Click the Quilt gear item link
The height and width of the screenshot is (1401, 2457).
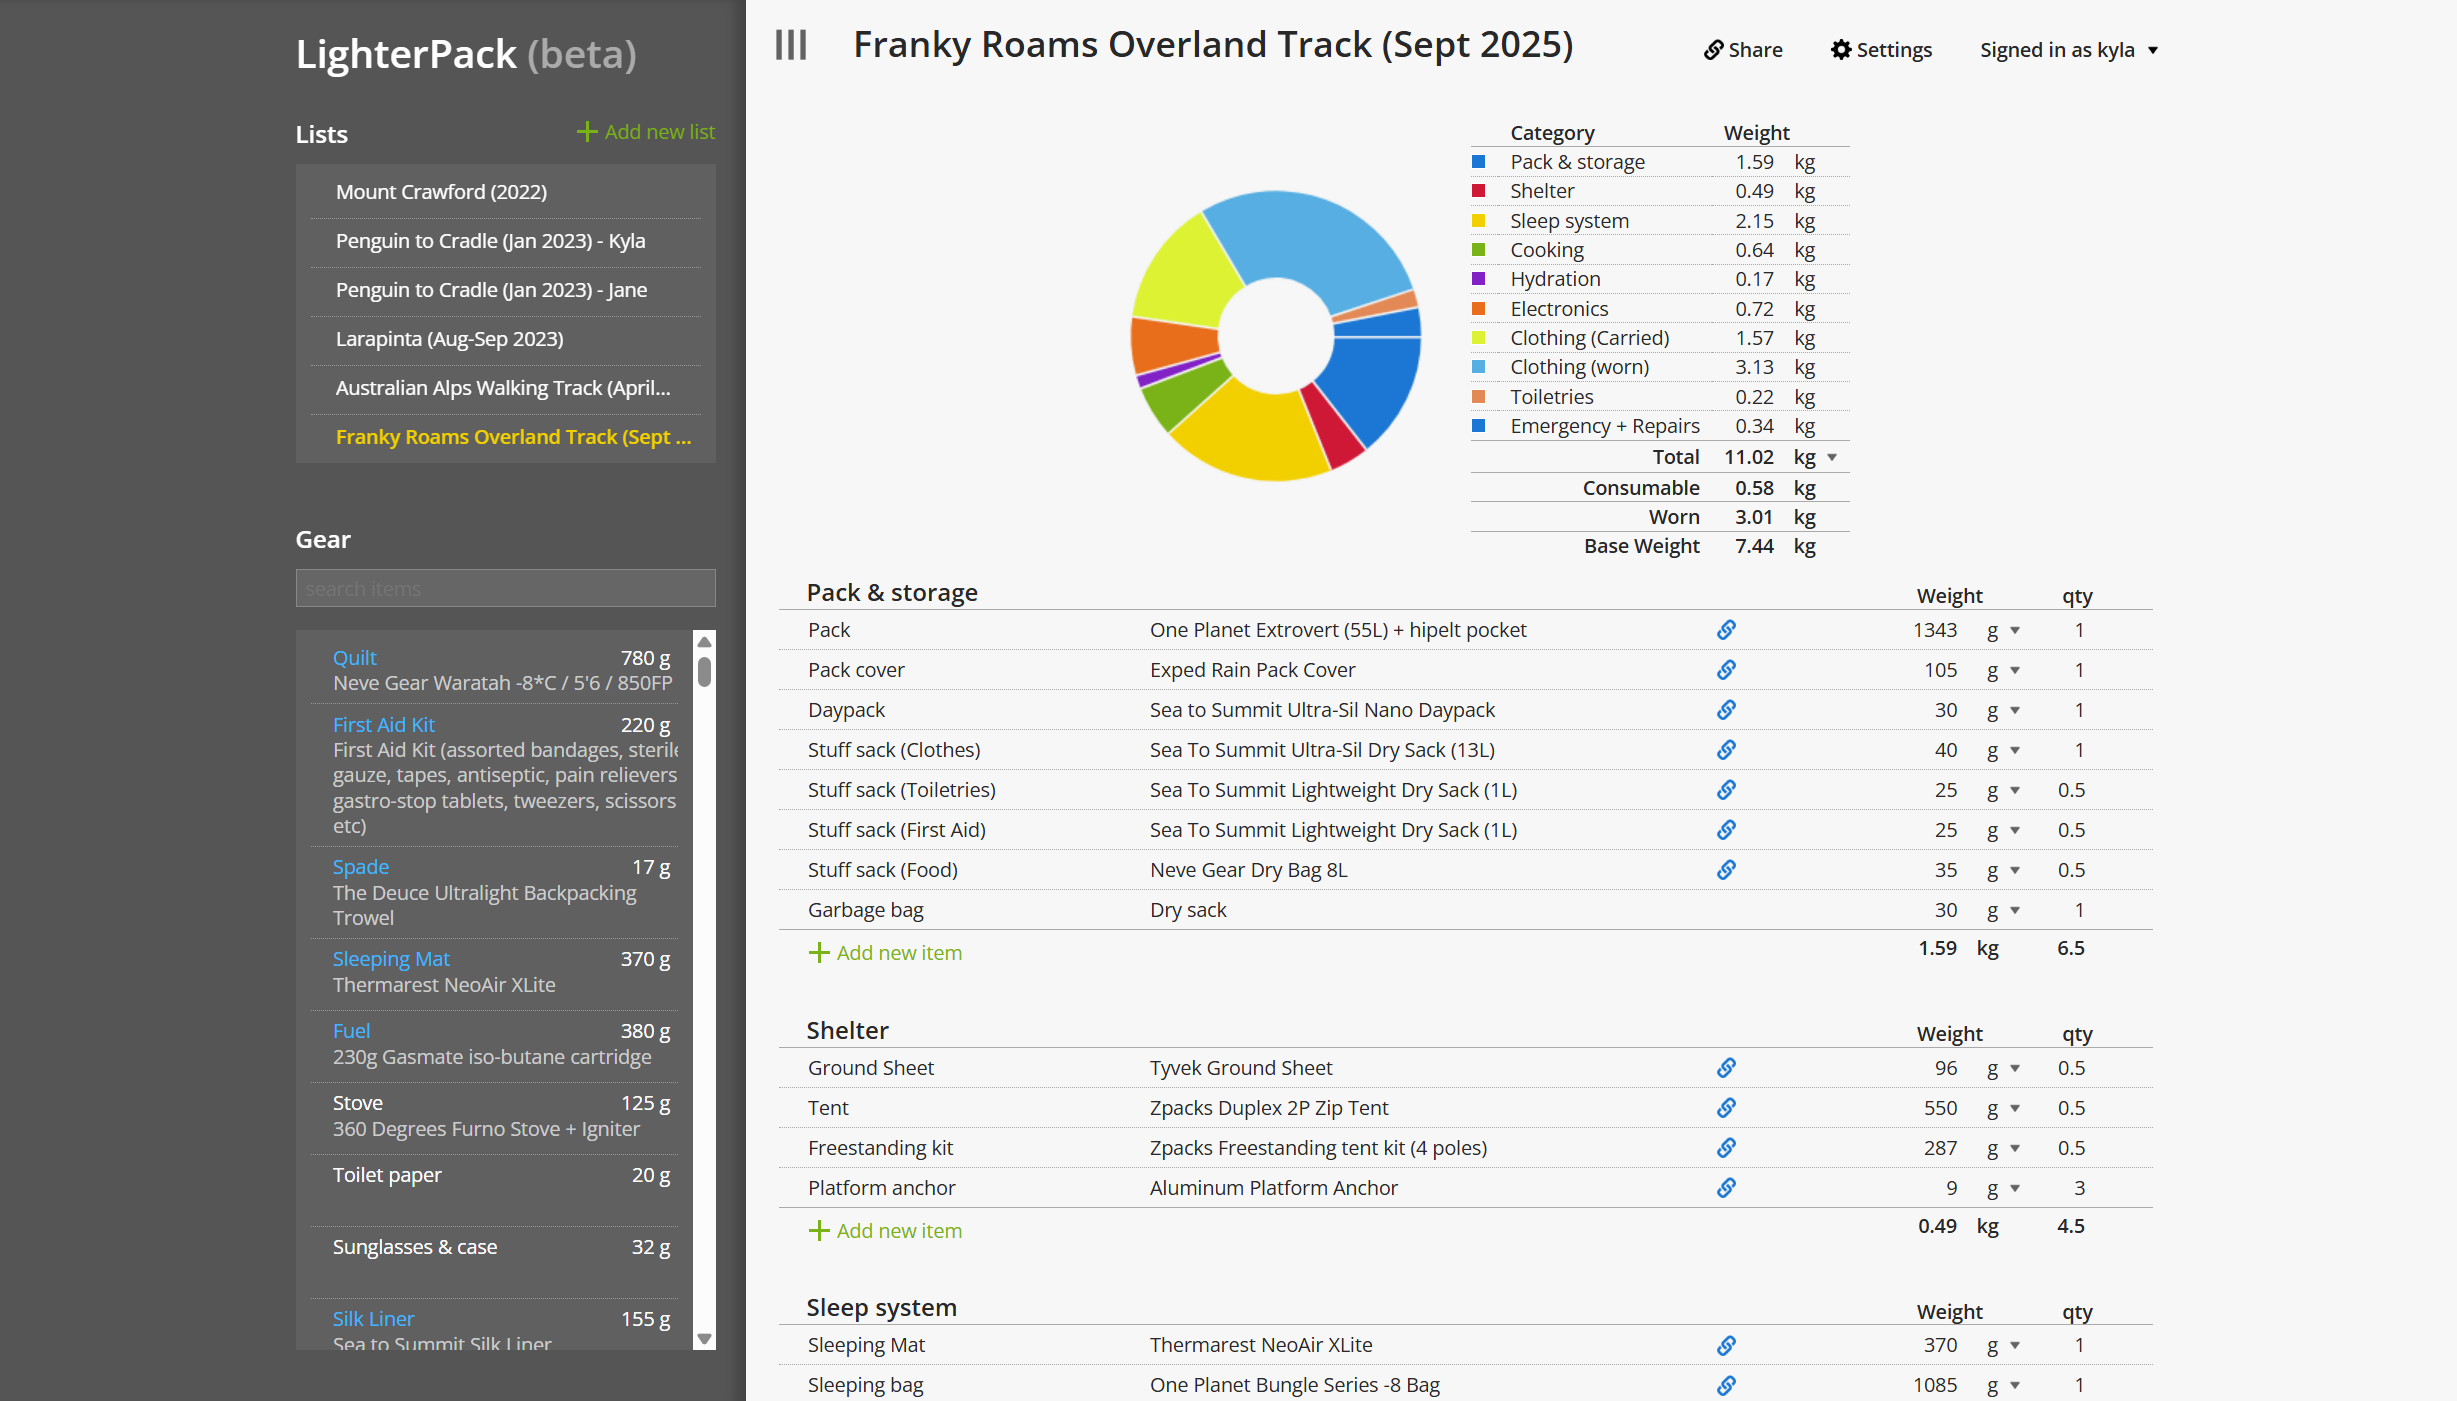click(354, 658)
